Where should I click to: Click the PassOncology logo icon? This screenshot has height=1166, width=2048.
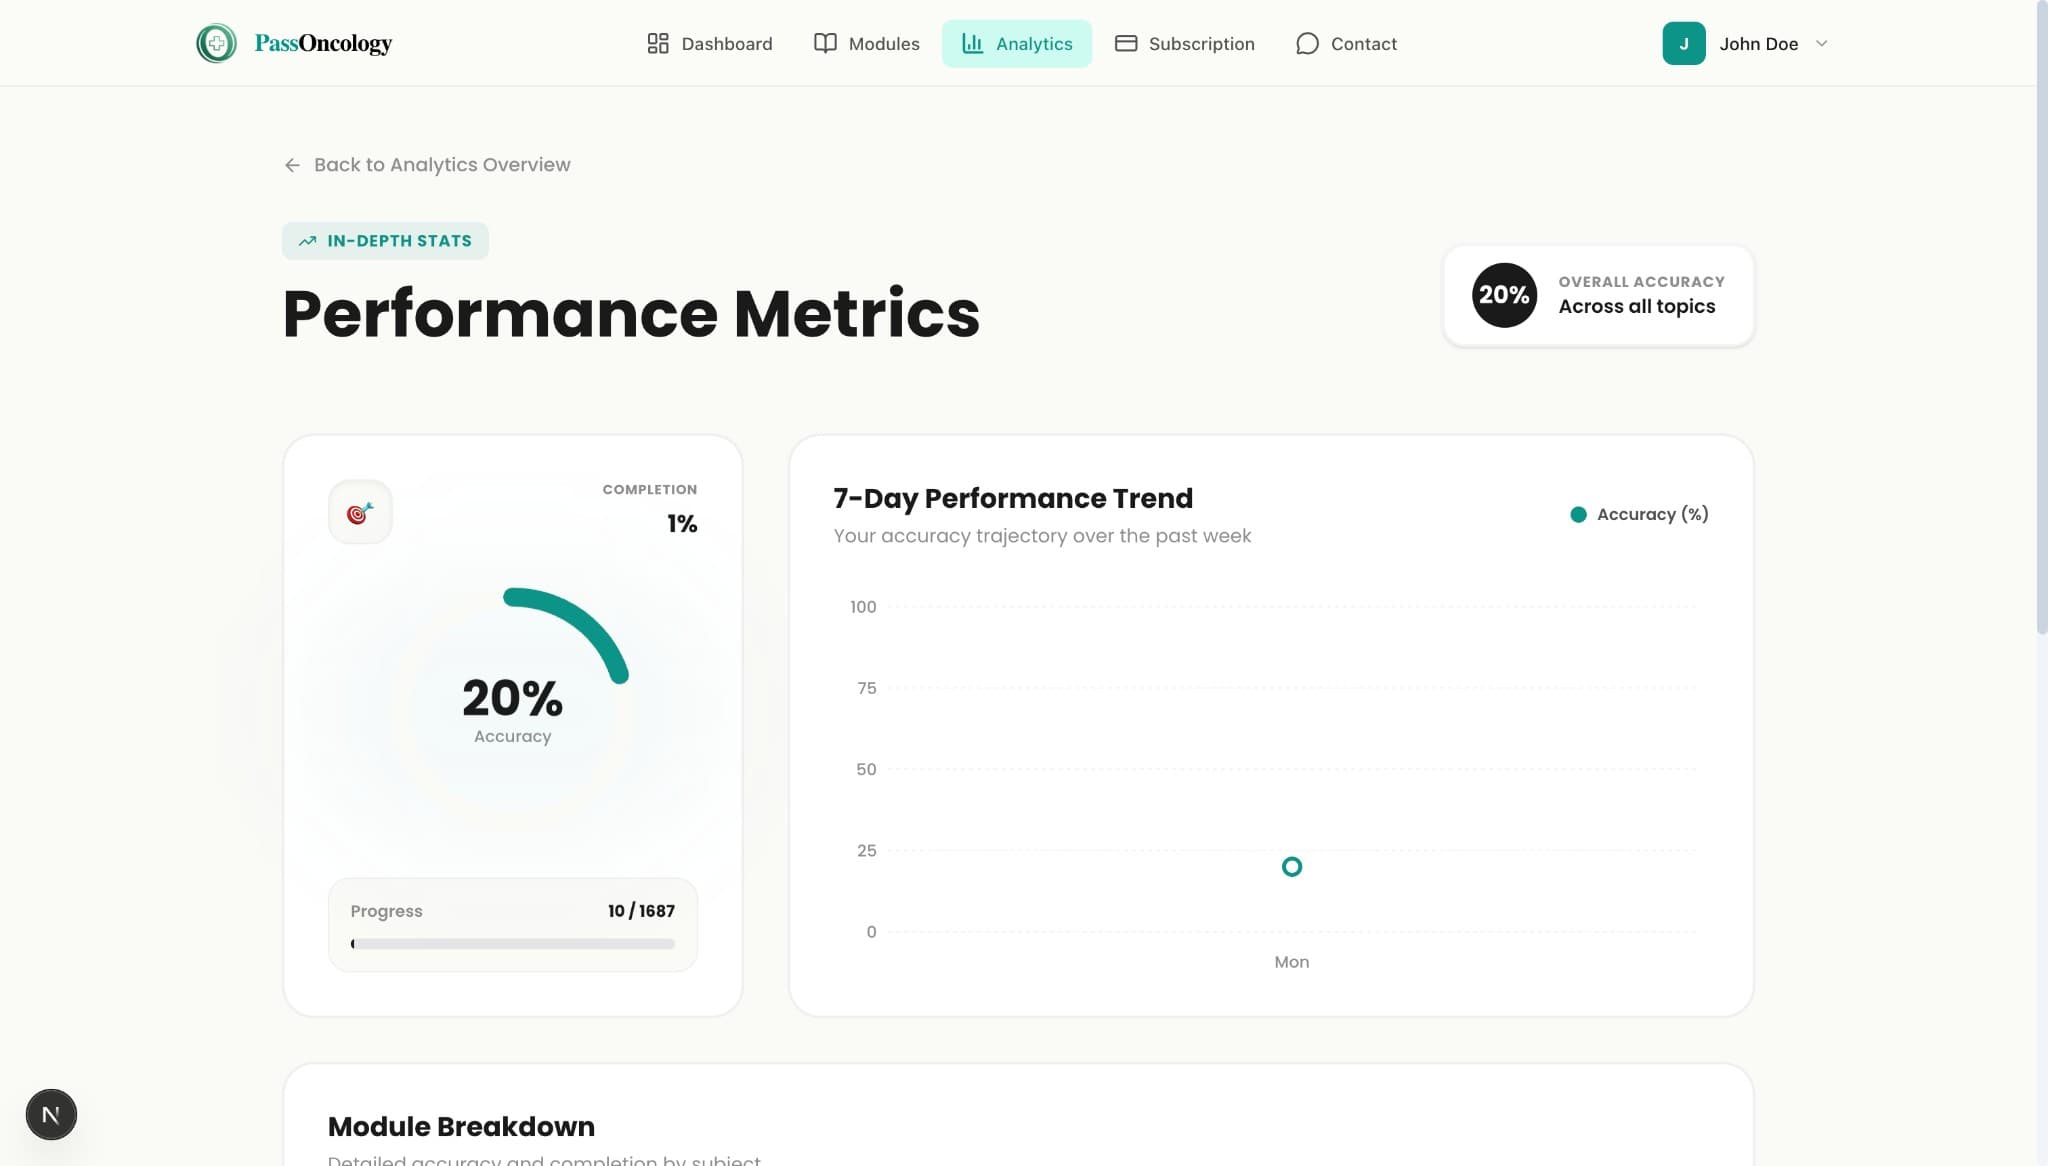216,43
